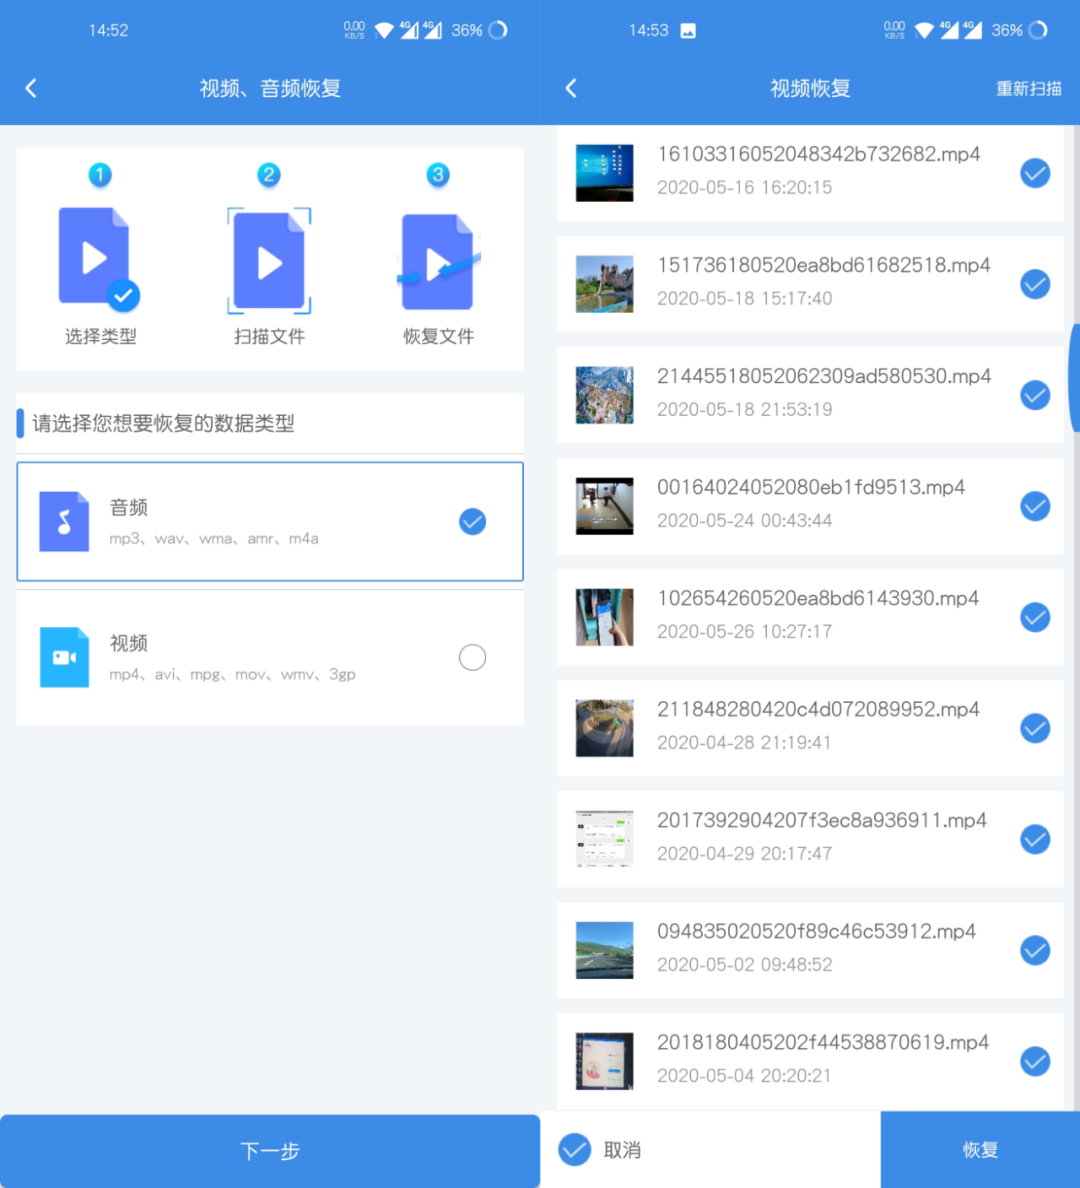Uncheck 151736180520ea8bd61682518.mp4
Screen dimensions: 1080x1188
(x=1035, y=284)
